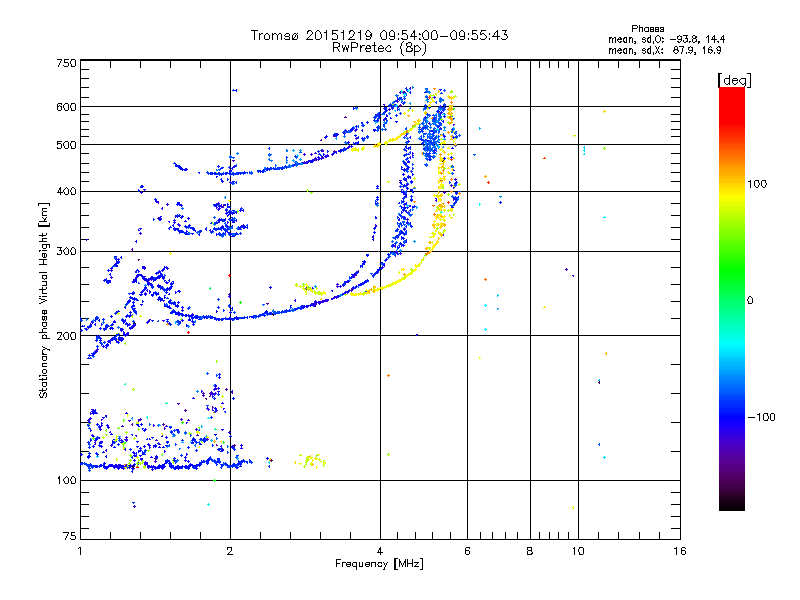Click the y-axis tick label "750"
Screen dimensions: 800x600
pyautogui.click(x=66, y=63)
